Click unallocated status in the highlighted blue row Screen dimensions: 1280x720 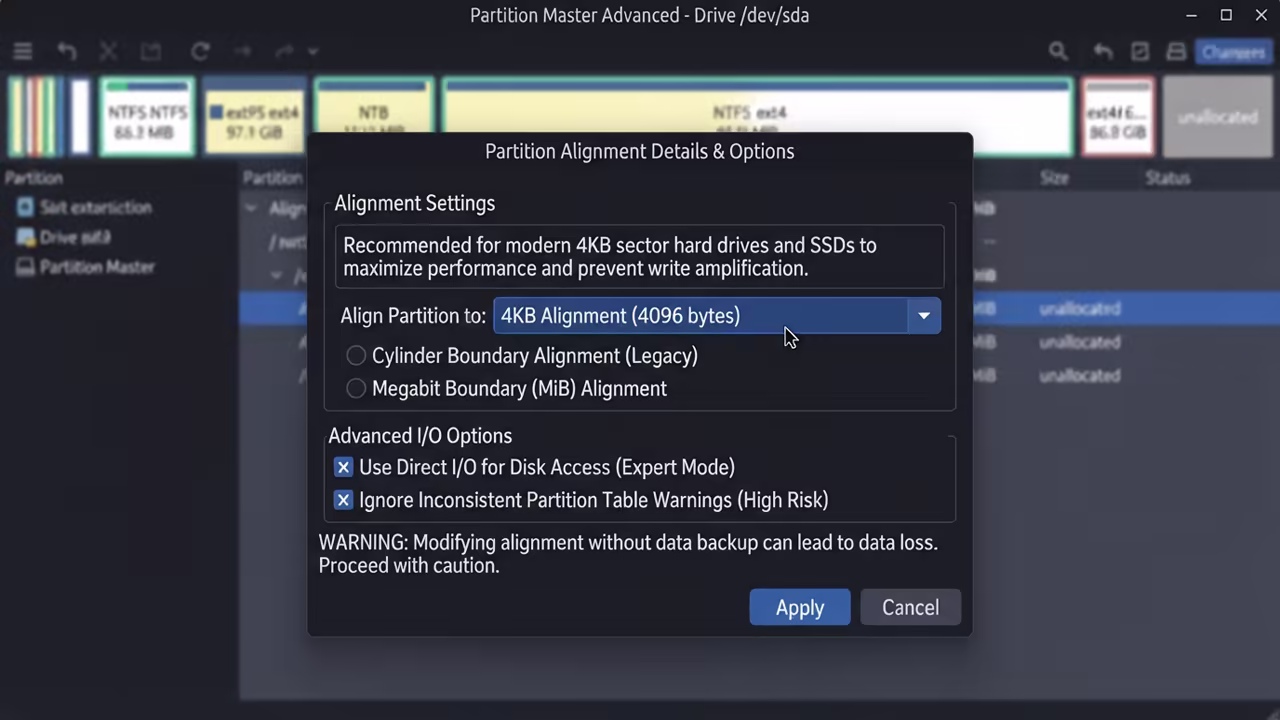coord(1079,309)
